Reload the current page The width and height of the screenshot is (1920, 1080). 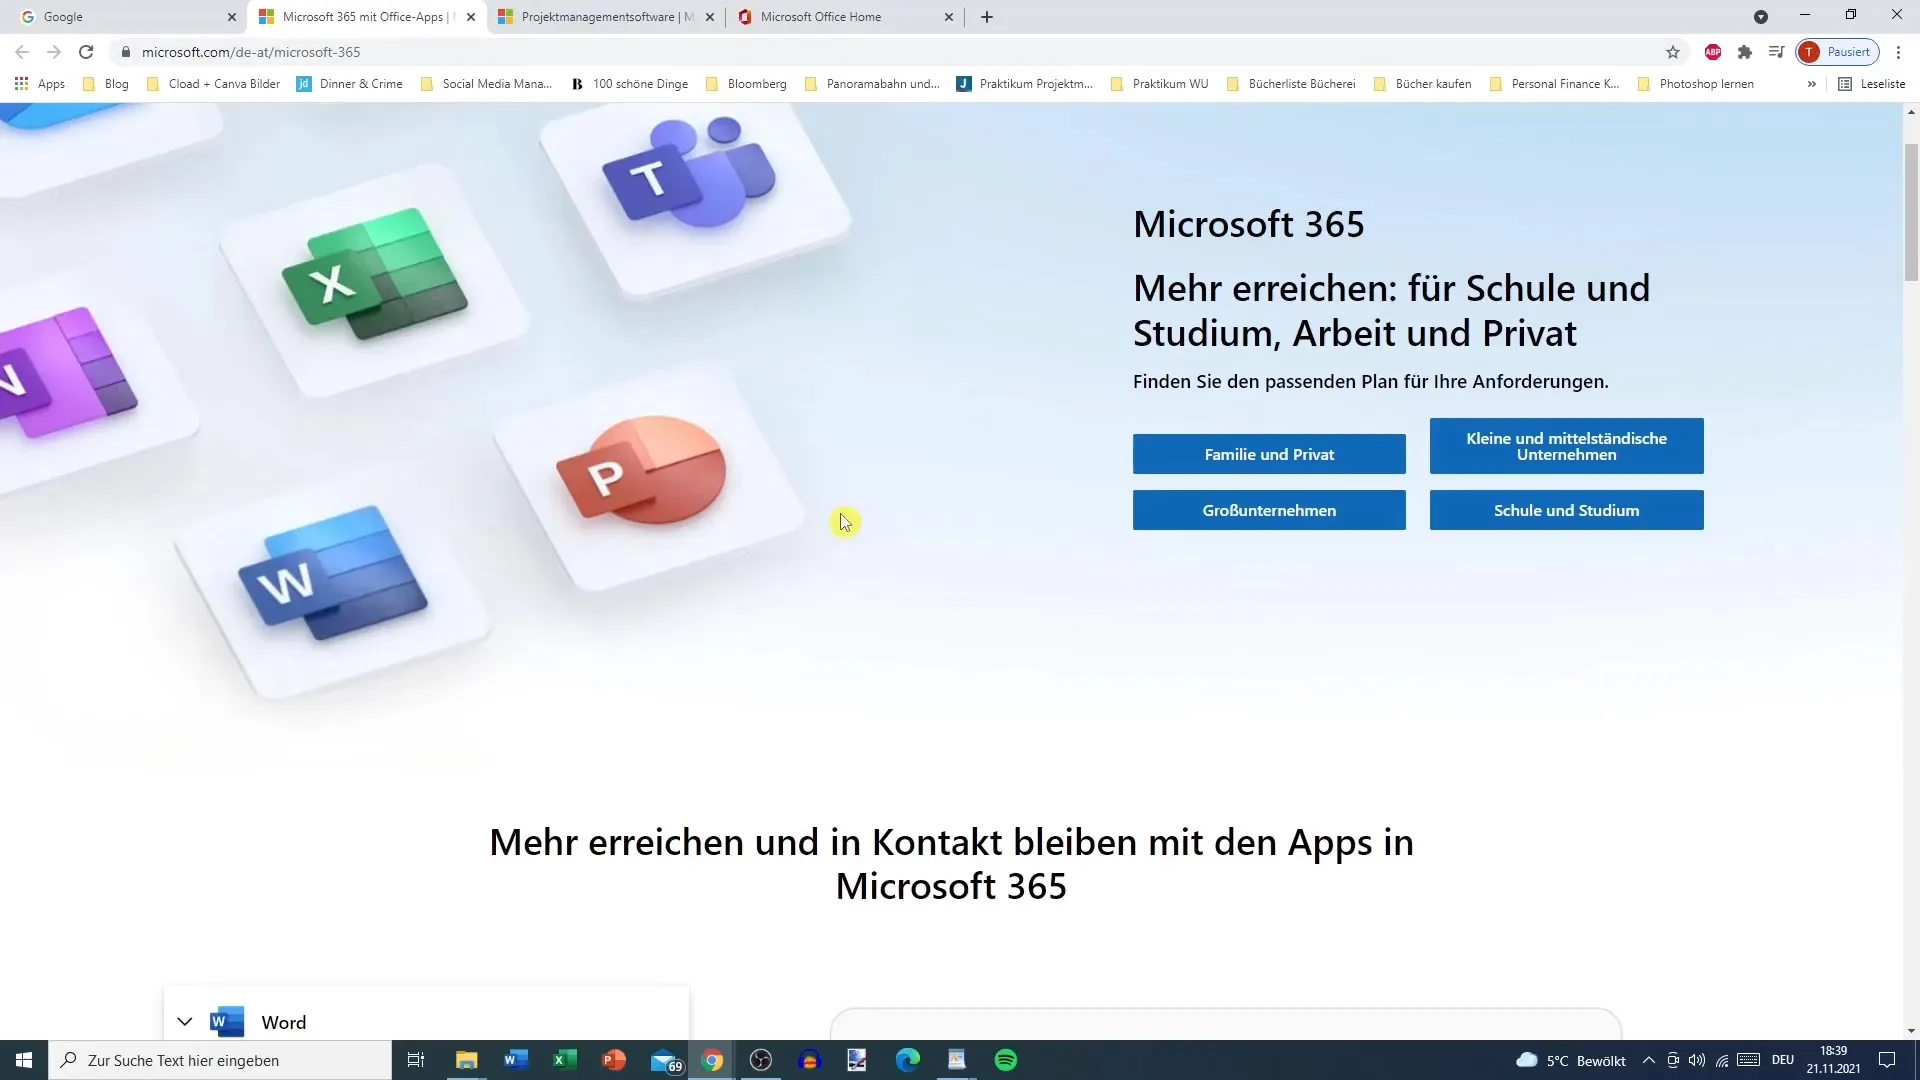coord(86,52)
